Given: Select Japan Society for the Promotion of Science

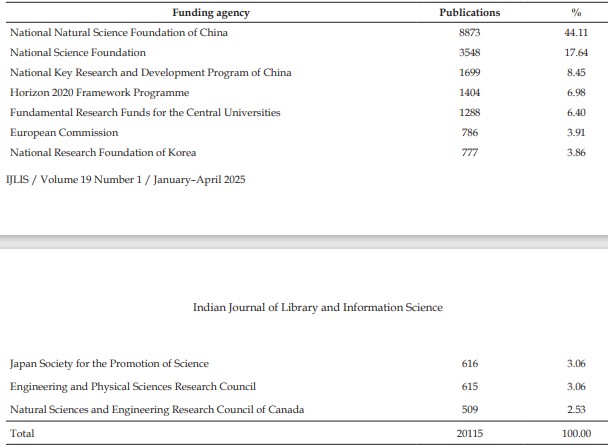Looking at the screenshot, I should (x=109, y=364).
